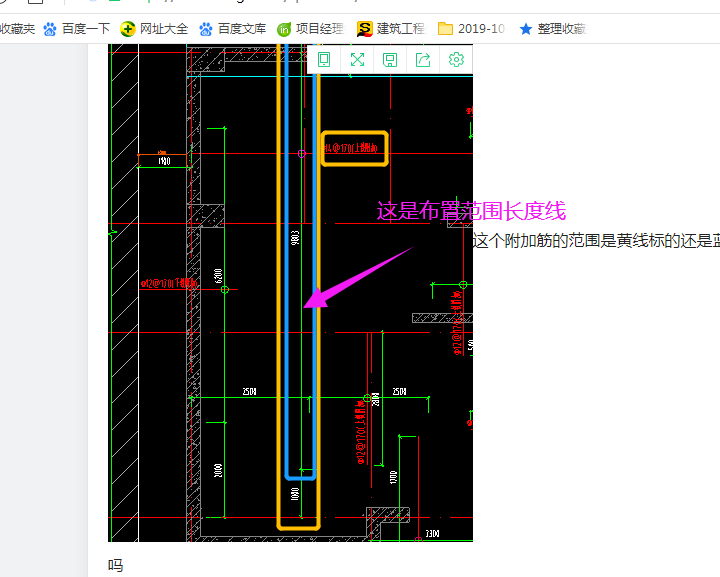Viewport: 720px width, 577px height.
Task: Click the text 吗 below the image
Action: 116,565
